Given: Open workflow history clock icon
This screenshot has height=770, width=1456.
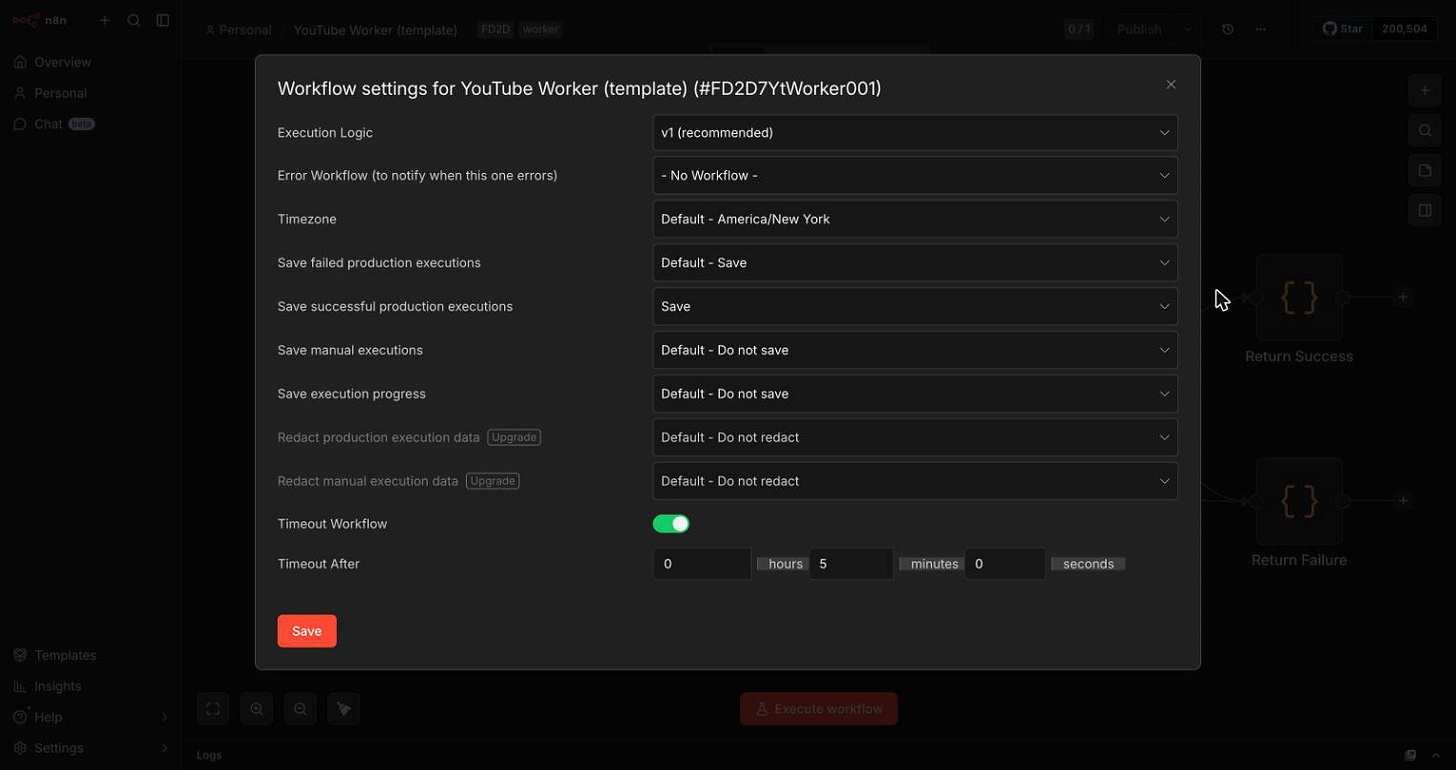Looking at the screenshot, I should 1228,29.
